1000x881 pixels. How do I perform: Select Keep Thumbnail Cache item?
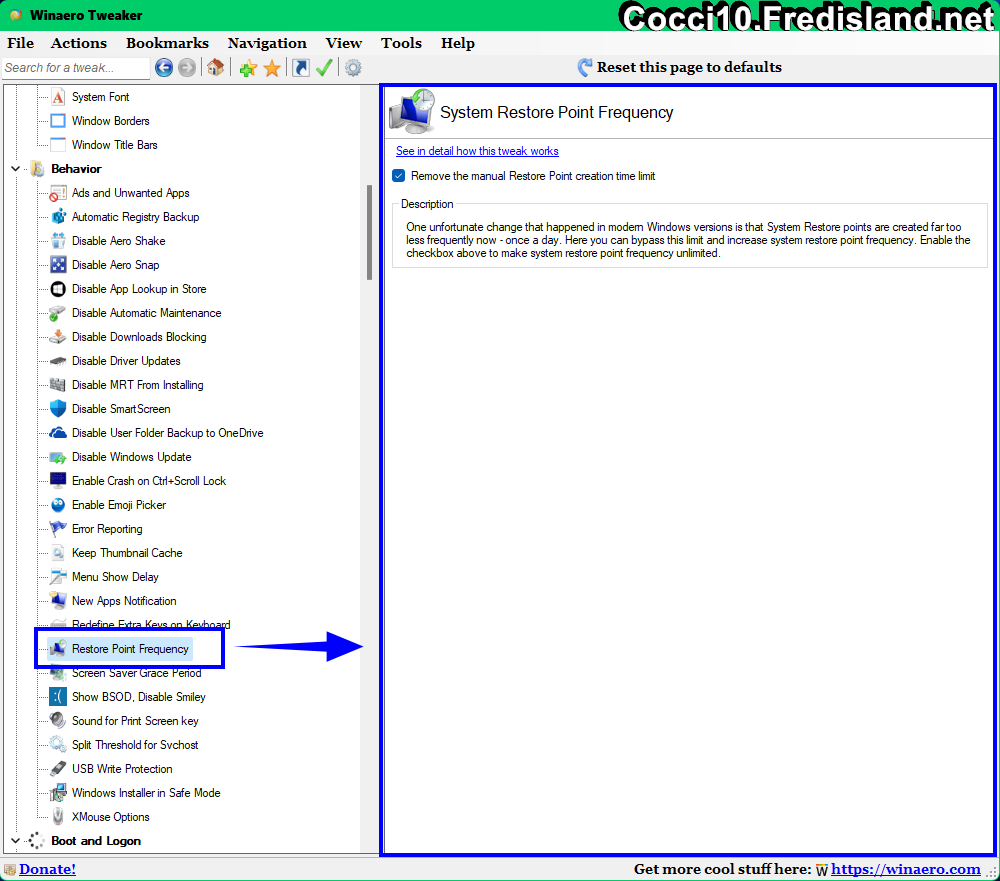[x=128, y=553]
